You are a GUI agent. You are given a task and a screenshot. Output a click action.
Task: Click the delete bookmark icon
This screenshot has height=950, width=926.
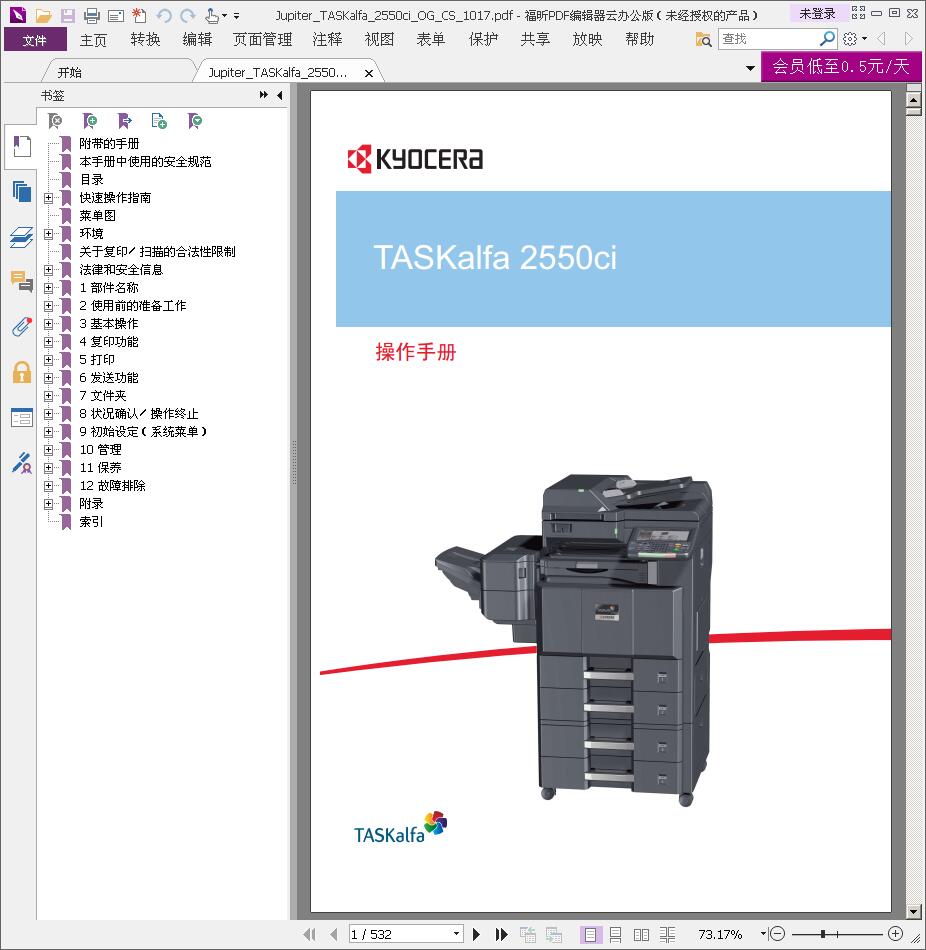tap(55, 121)
